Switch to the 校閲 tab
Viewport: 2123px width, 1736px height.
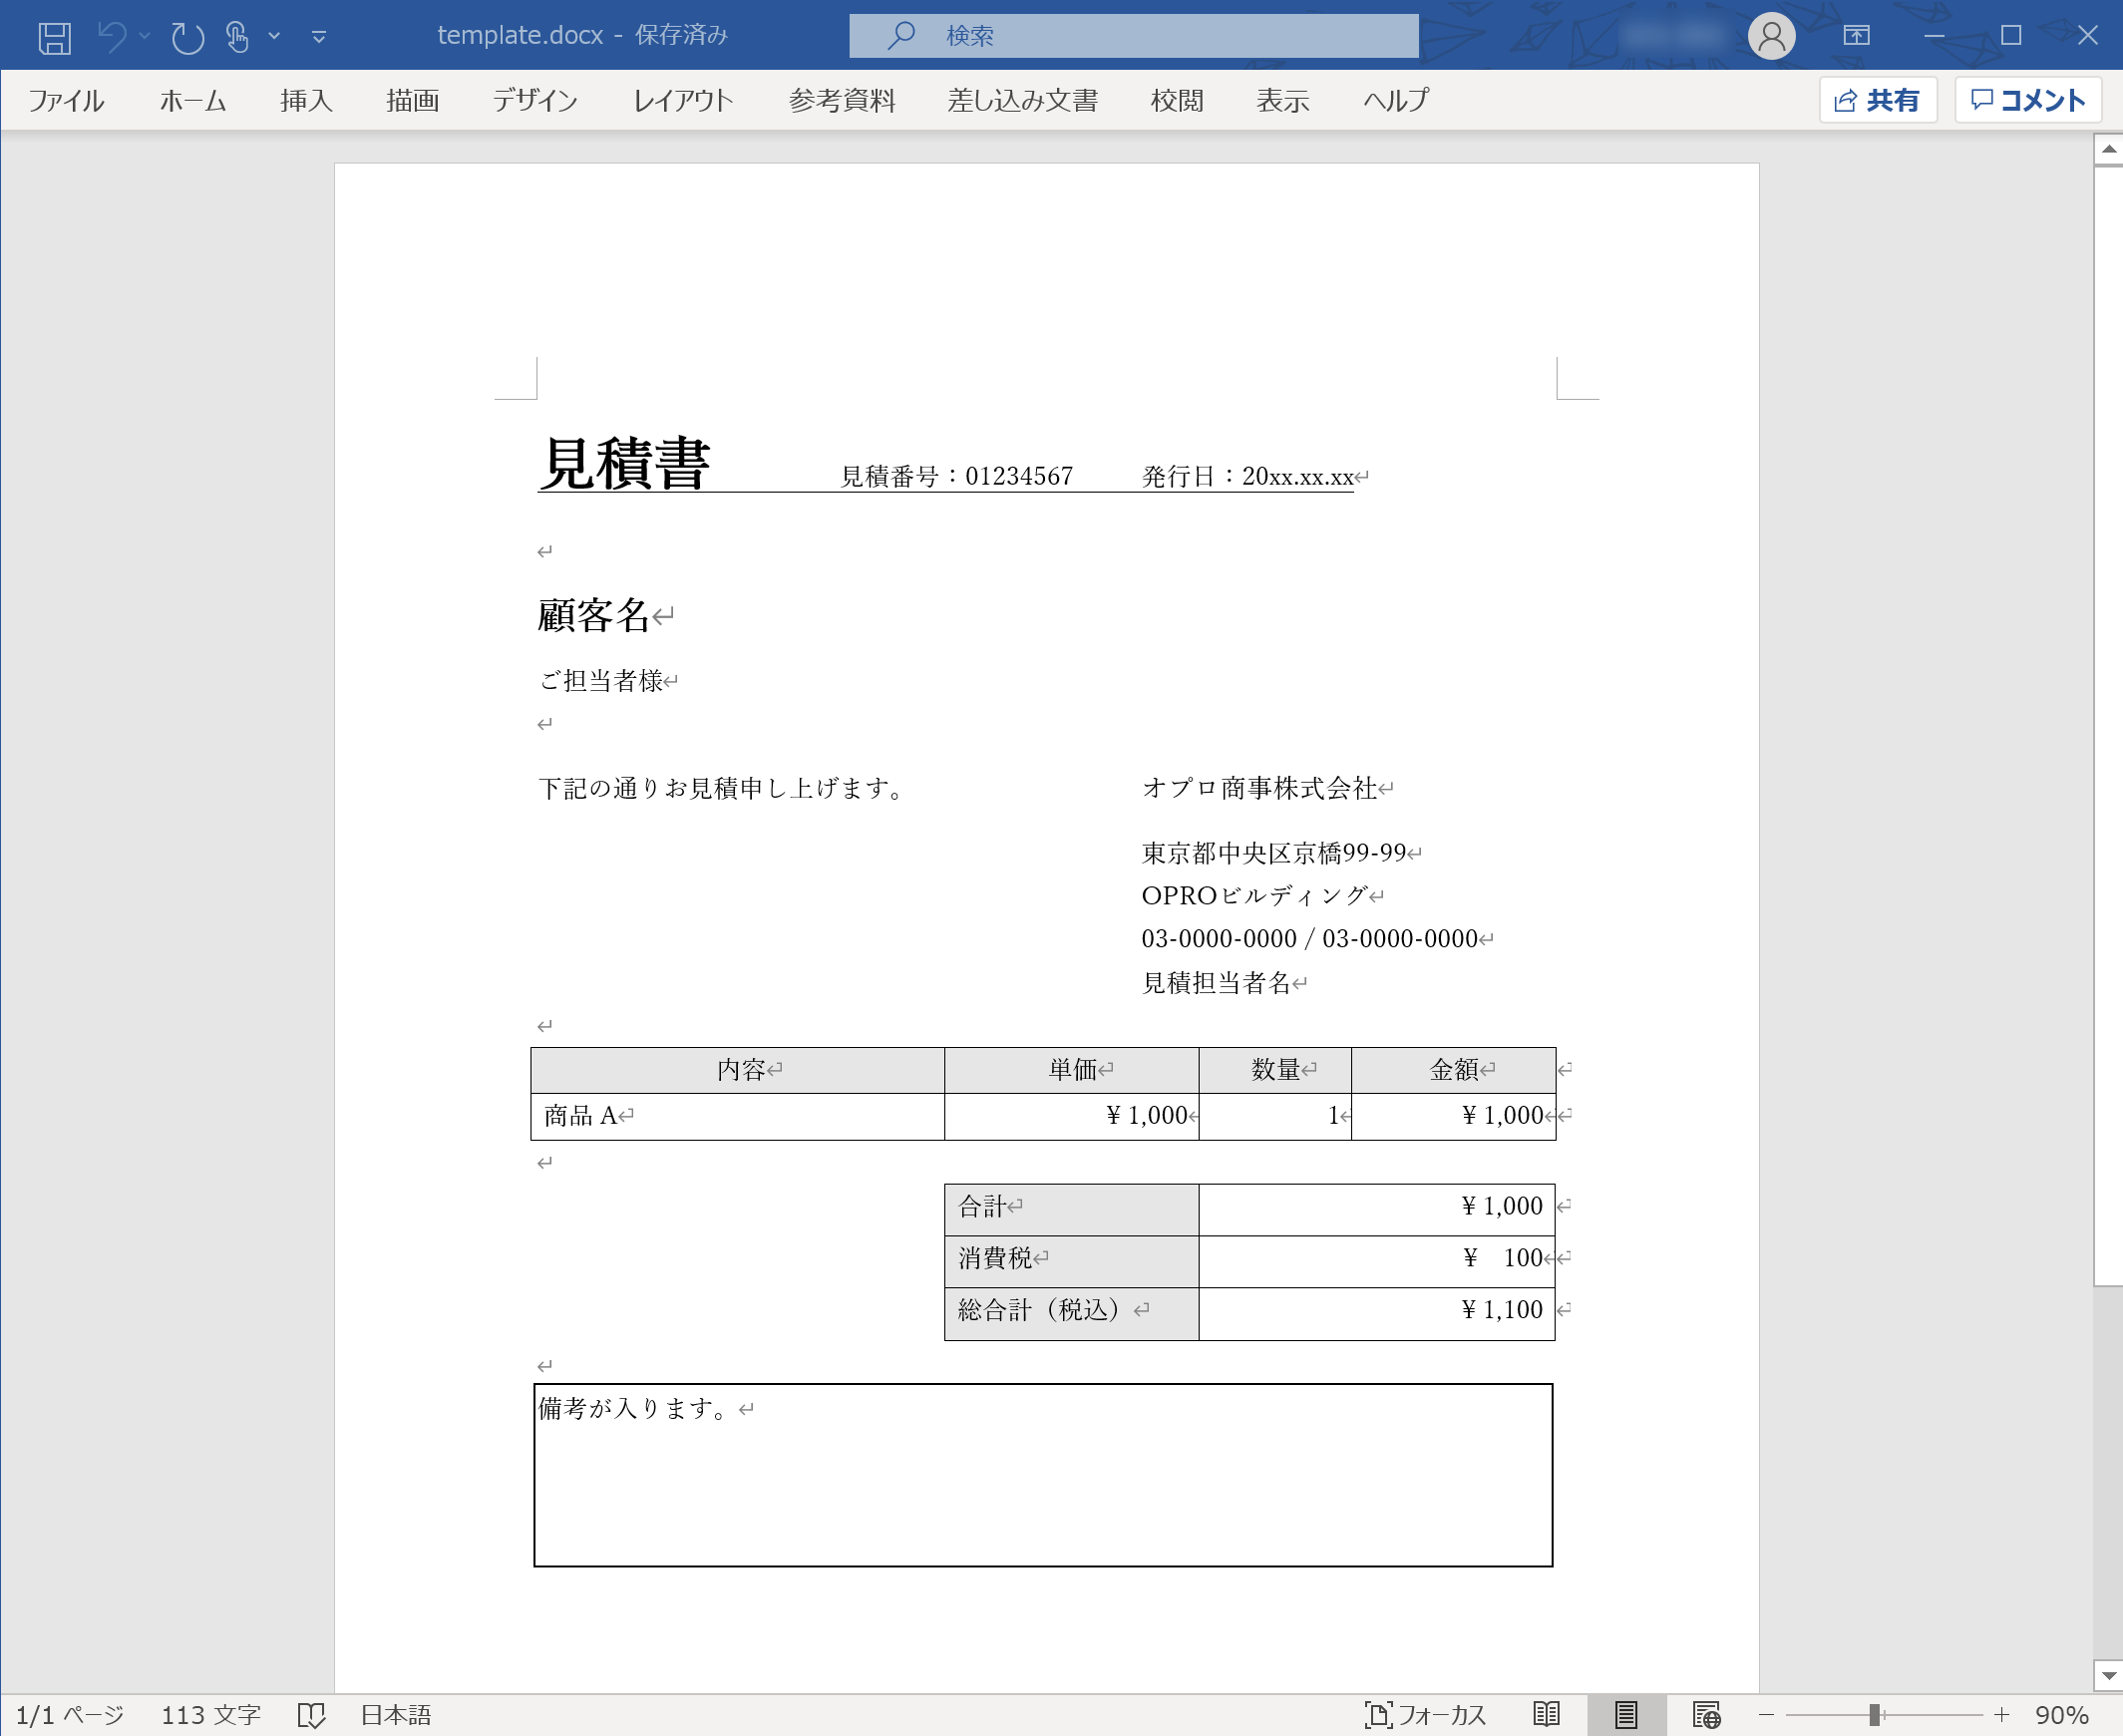tap(1176, 100)
